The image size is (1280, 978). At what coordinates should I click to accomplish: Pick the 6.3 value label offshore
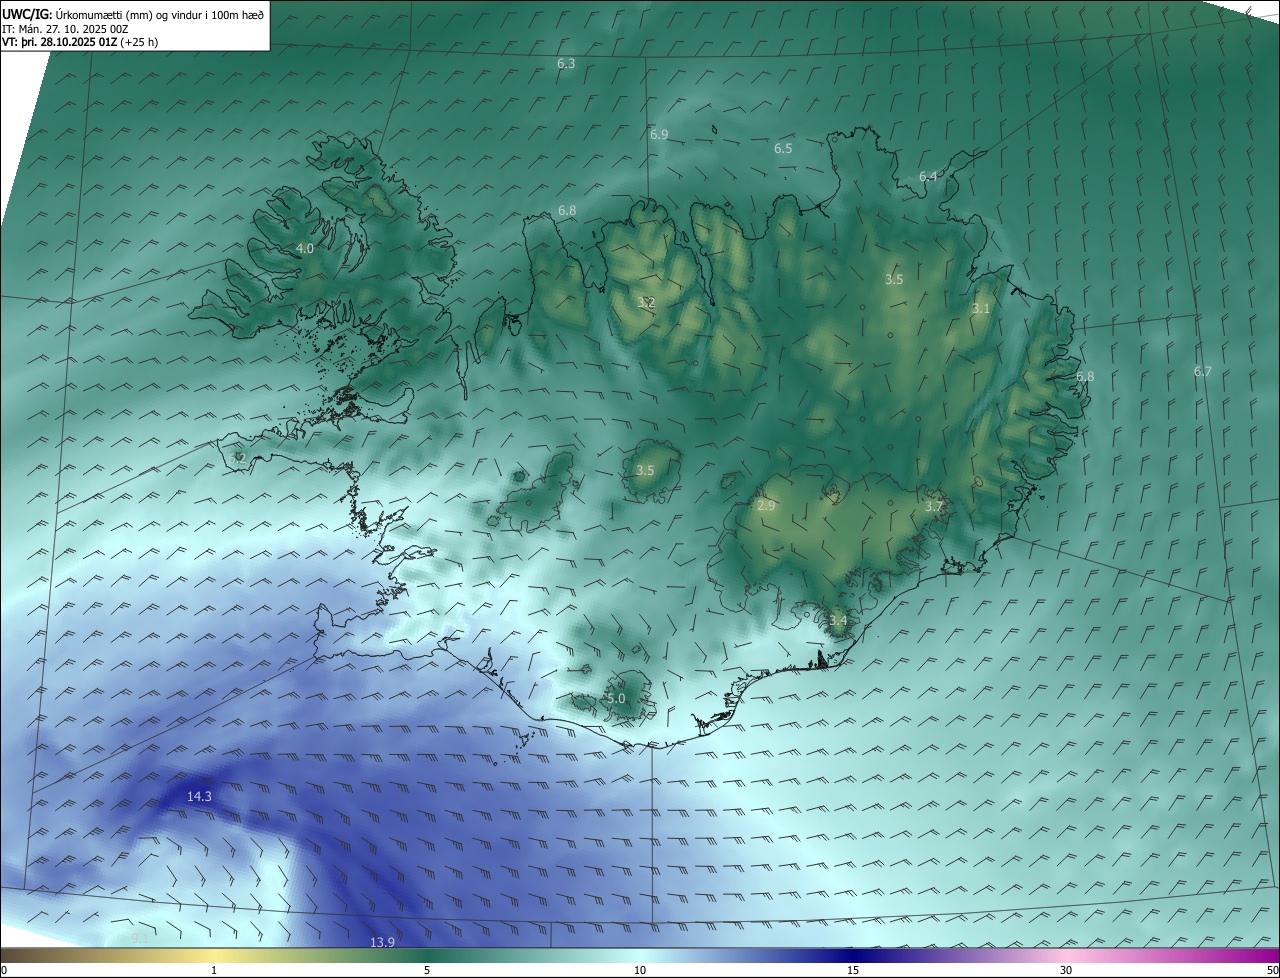(566, 63)
